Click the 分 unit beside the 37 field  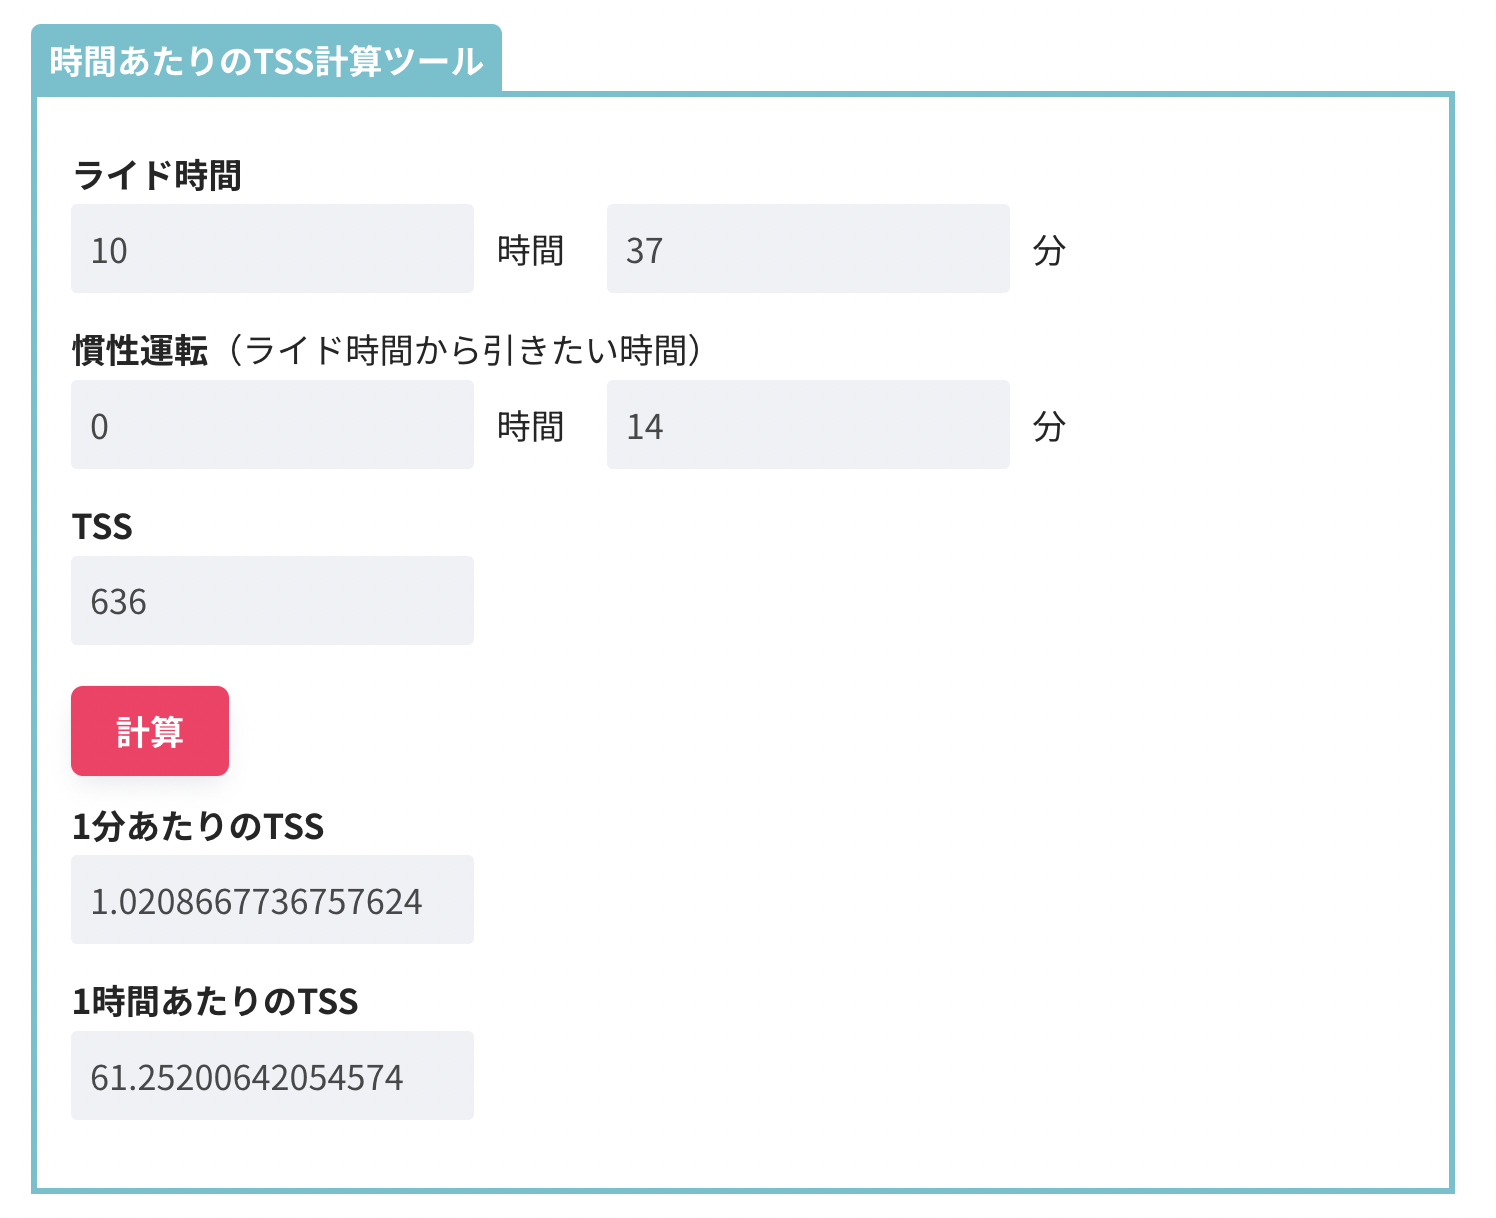click(x=1049, y=250)
